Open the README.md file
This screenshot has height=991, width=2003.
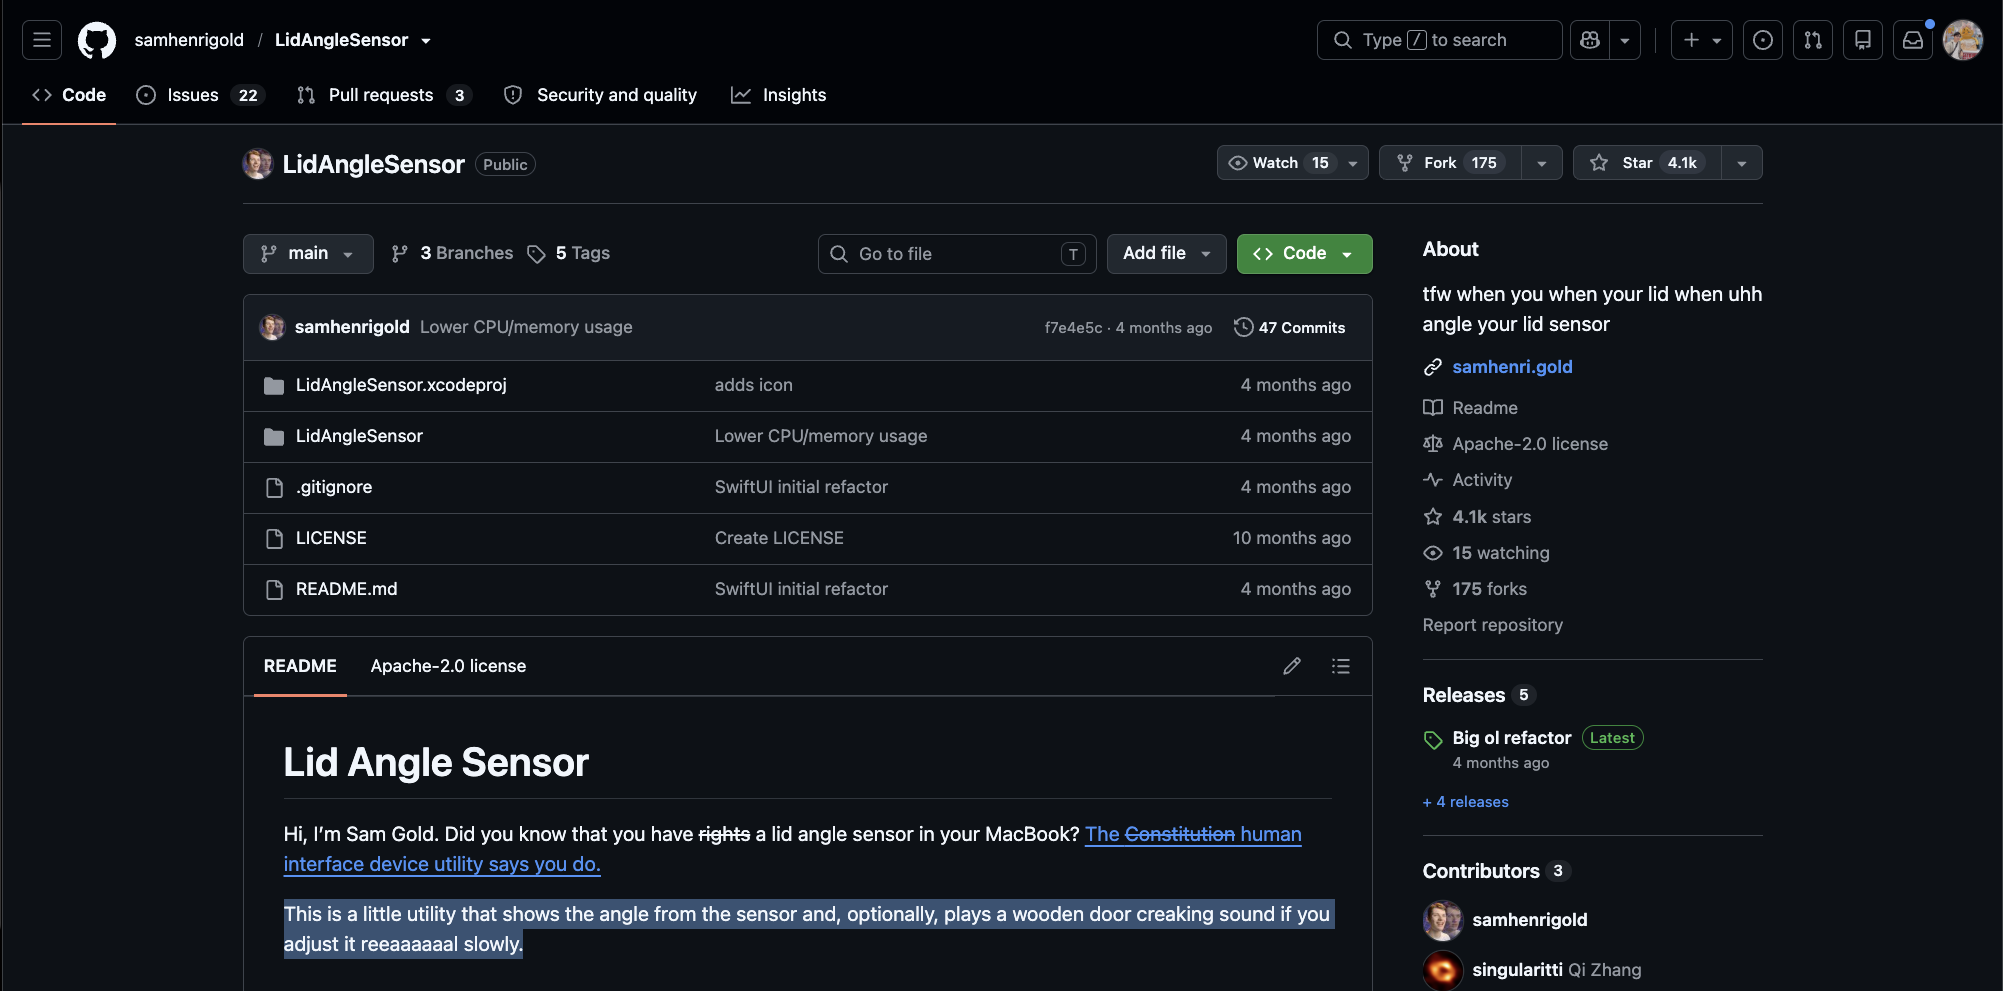click(347, 590)
